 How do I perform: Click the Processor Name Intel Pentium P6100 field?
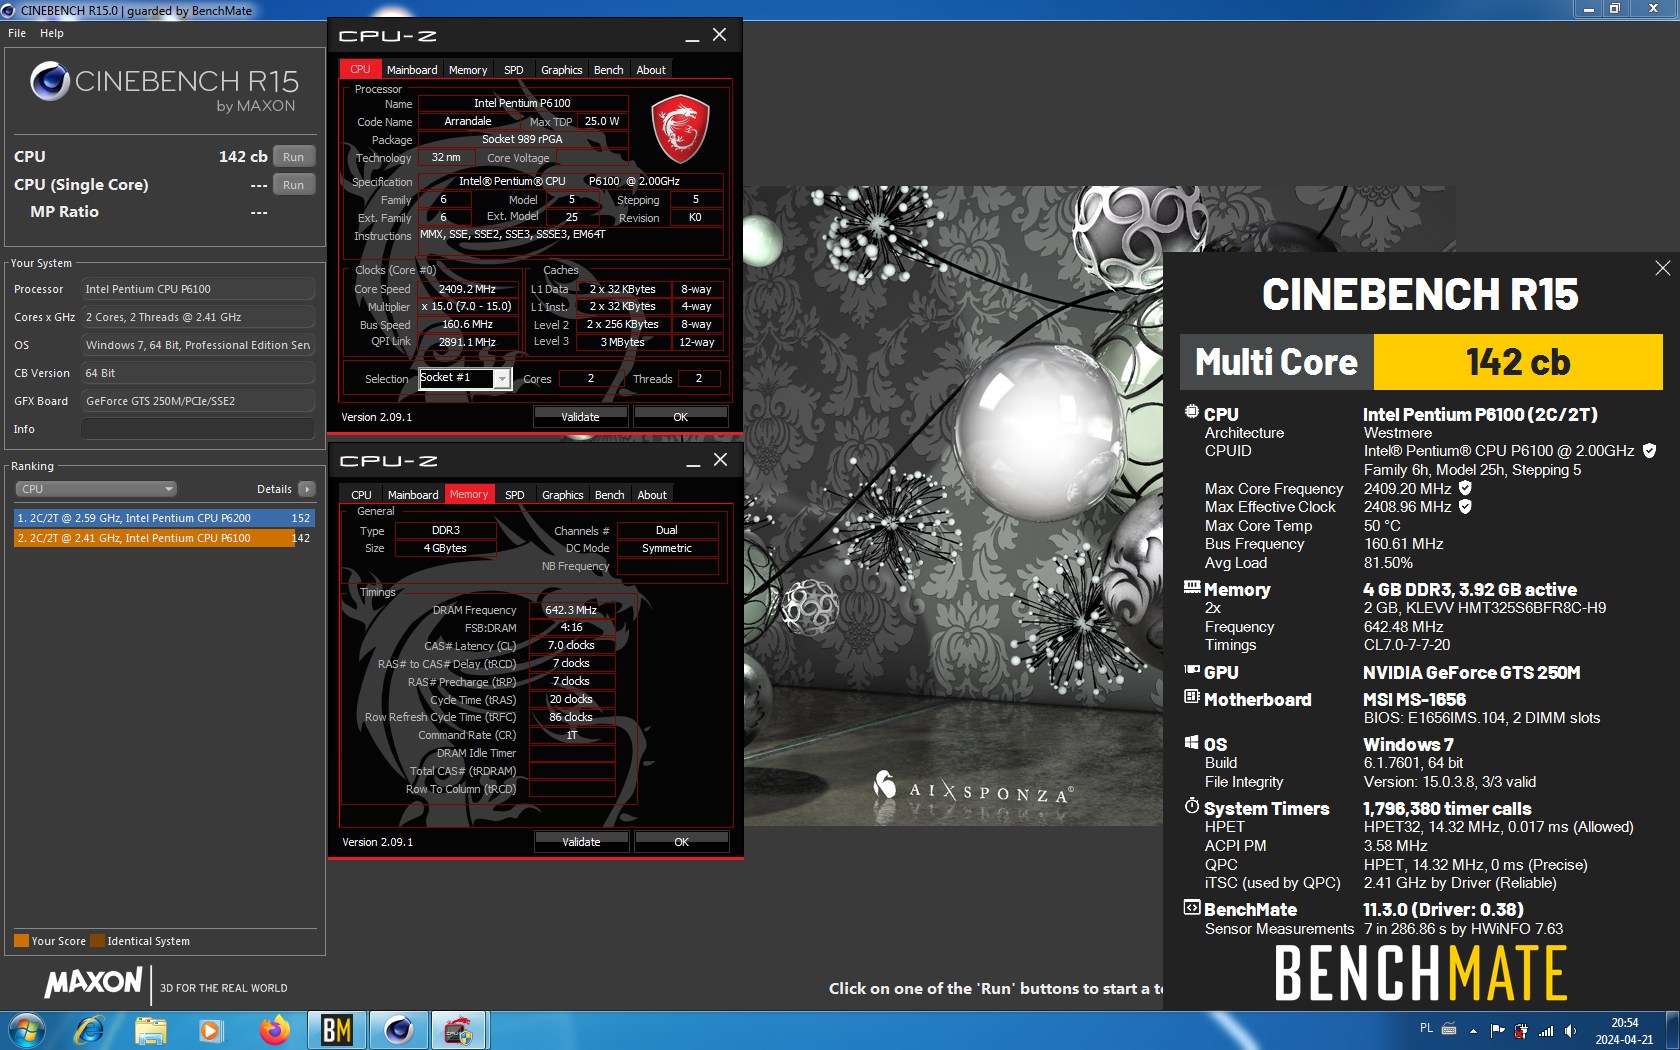pyautogui.click(x=522, y=103)
